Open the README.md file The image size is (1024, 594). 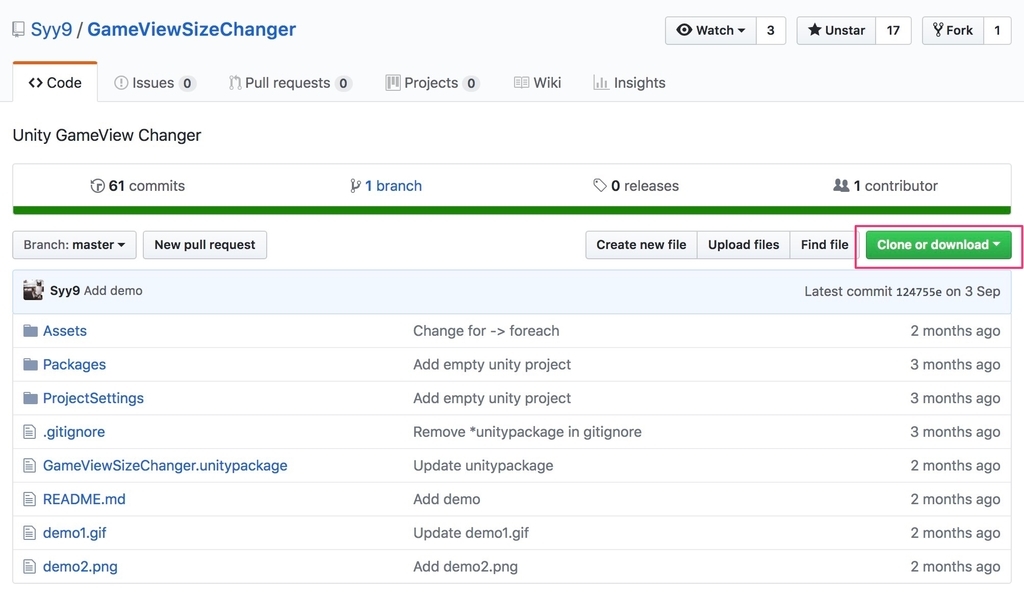coord(84,499)
